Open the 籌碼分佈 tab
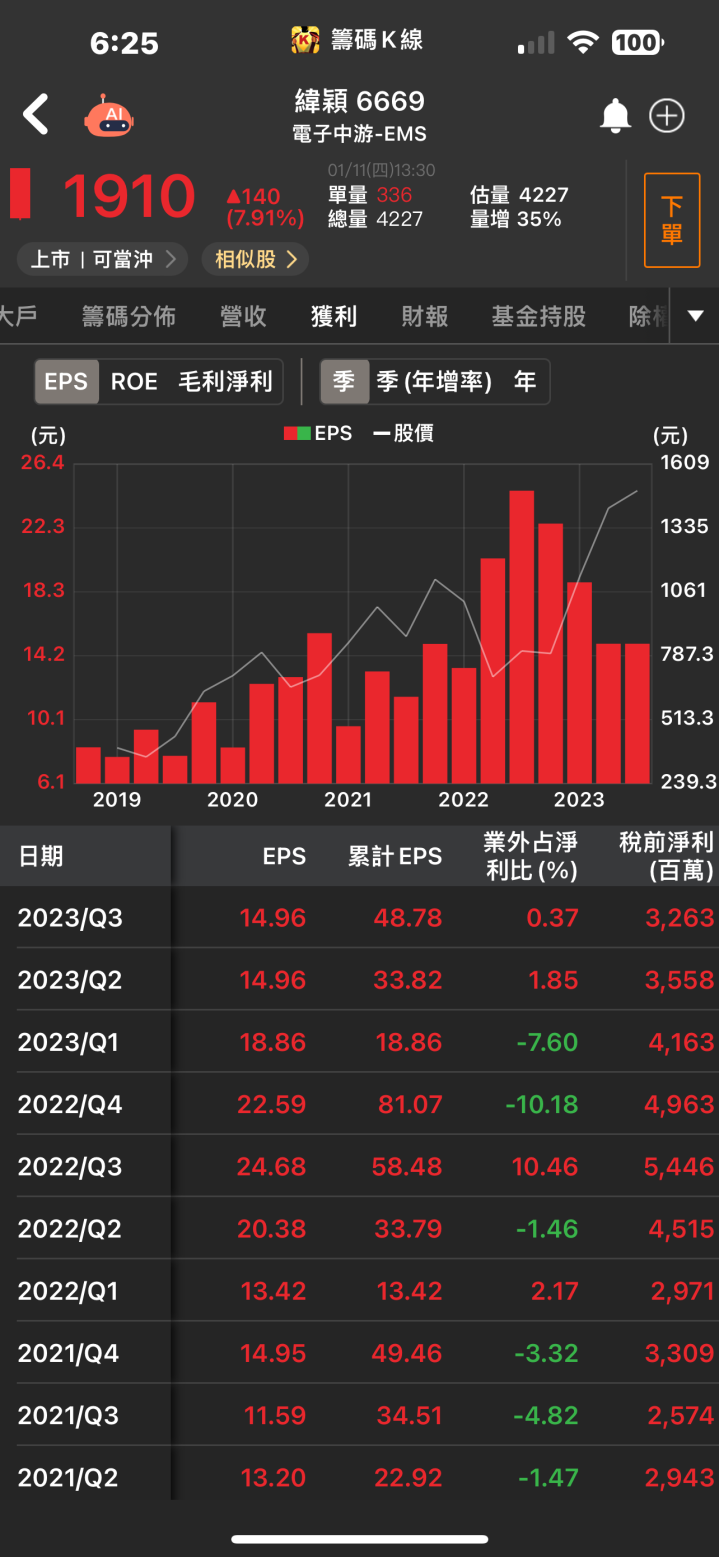Screen dimensions: 719x1557 click(x=129, y=317)
